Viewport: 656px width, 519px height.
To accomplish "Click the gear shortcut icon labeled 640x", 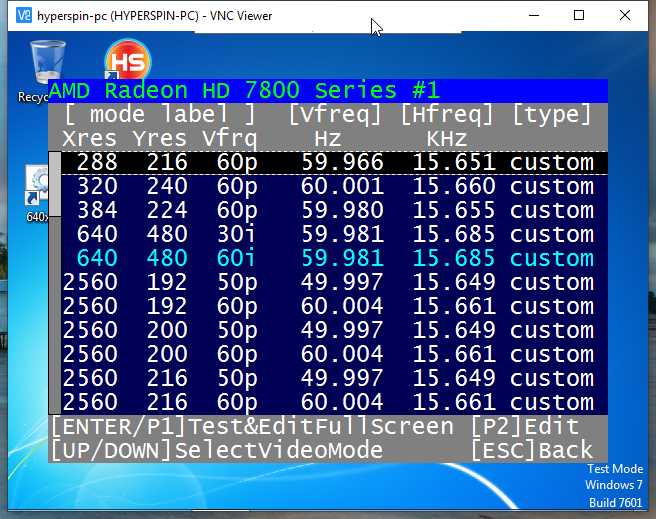I will tap(36, 186).
